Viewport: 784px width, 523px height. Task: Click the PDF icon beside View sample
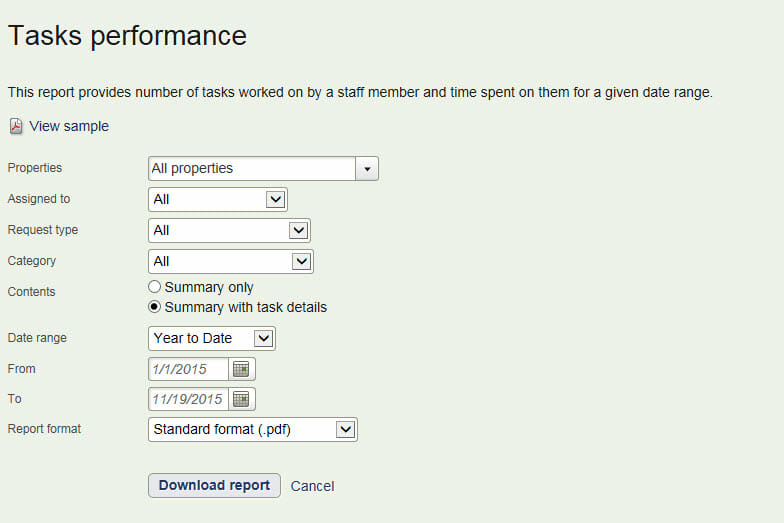(16, 126)
